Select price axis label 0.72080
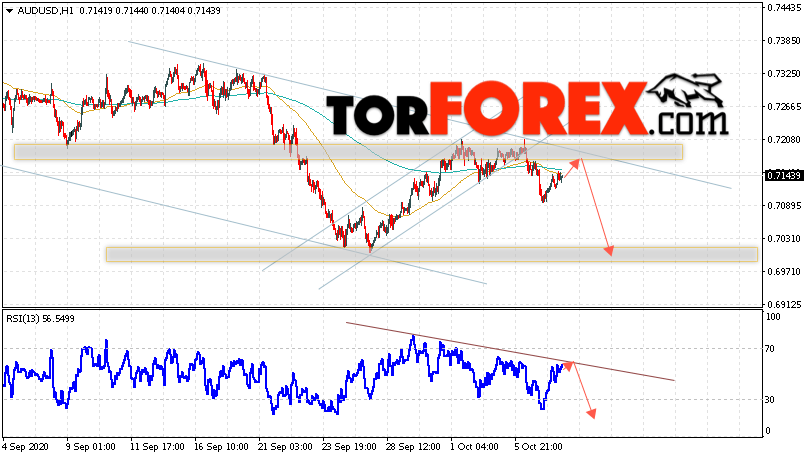 tap(784, 140)
